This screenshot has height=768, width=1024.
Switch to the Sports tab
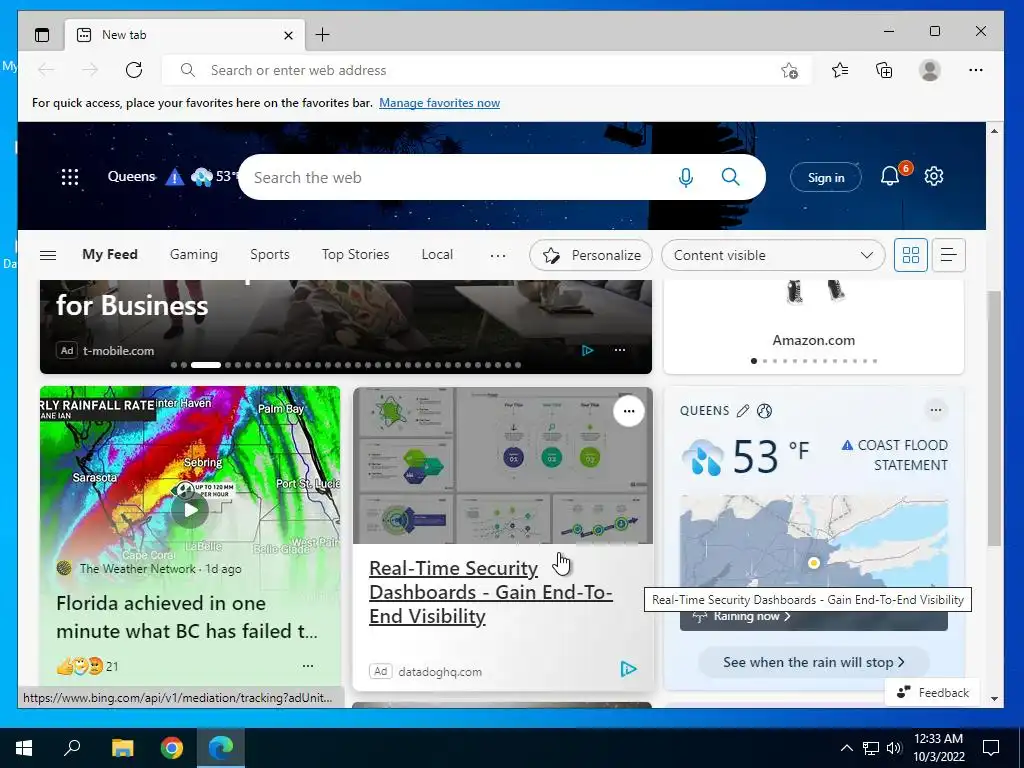coord(270,255)
